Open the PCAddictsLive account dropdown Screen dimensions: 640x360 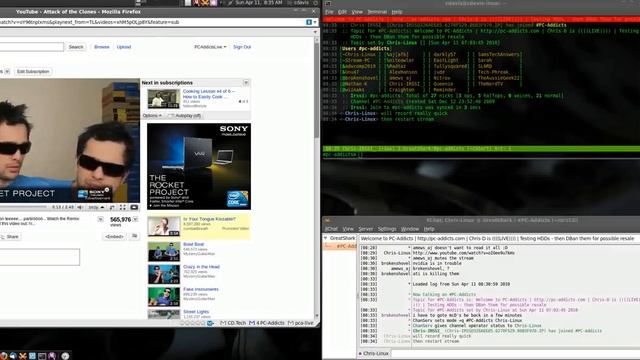point(210,47)
